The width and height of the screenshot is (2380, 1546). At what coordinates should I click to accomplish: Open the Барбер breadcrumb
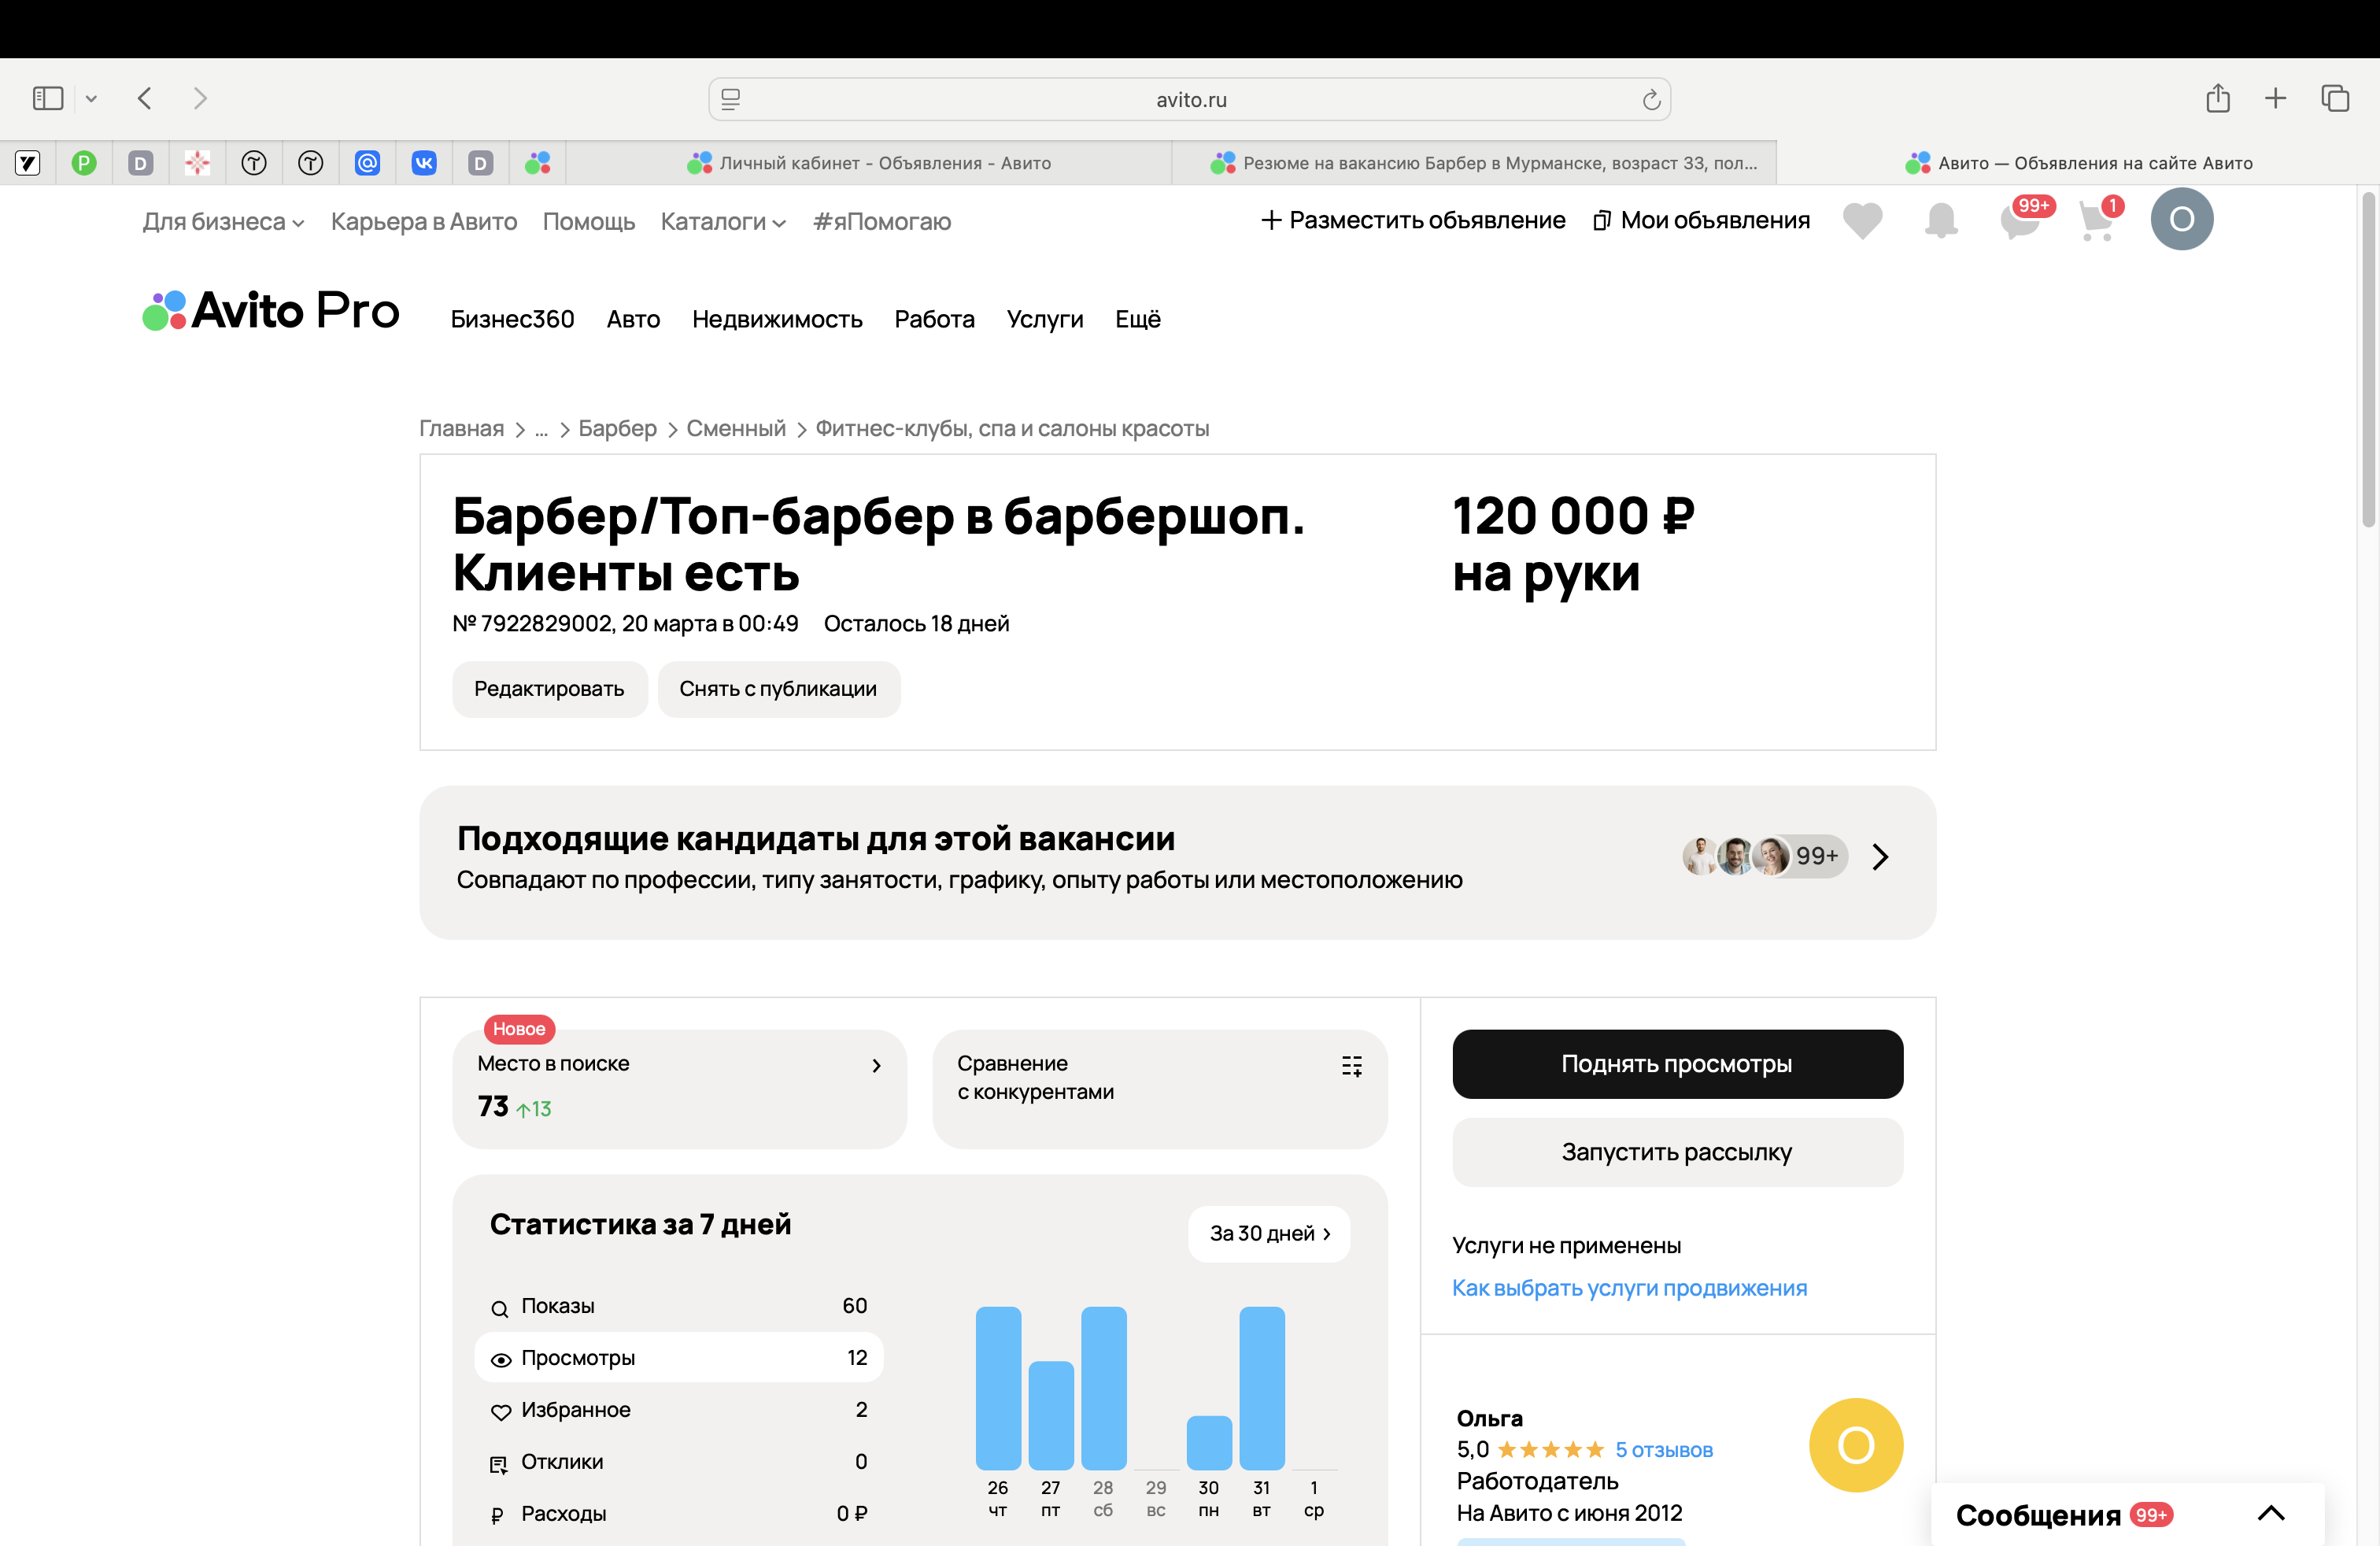pos(617,428)
